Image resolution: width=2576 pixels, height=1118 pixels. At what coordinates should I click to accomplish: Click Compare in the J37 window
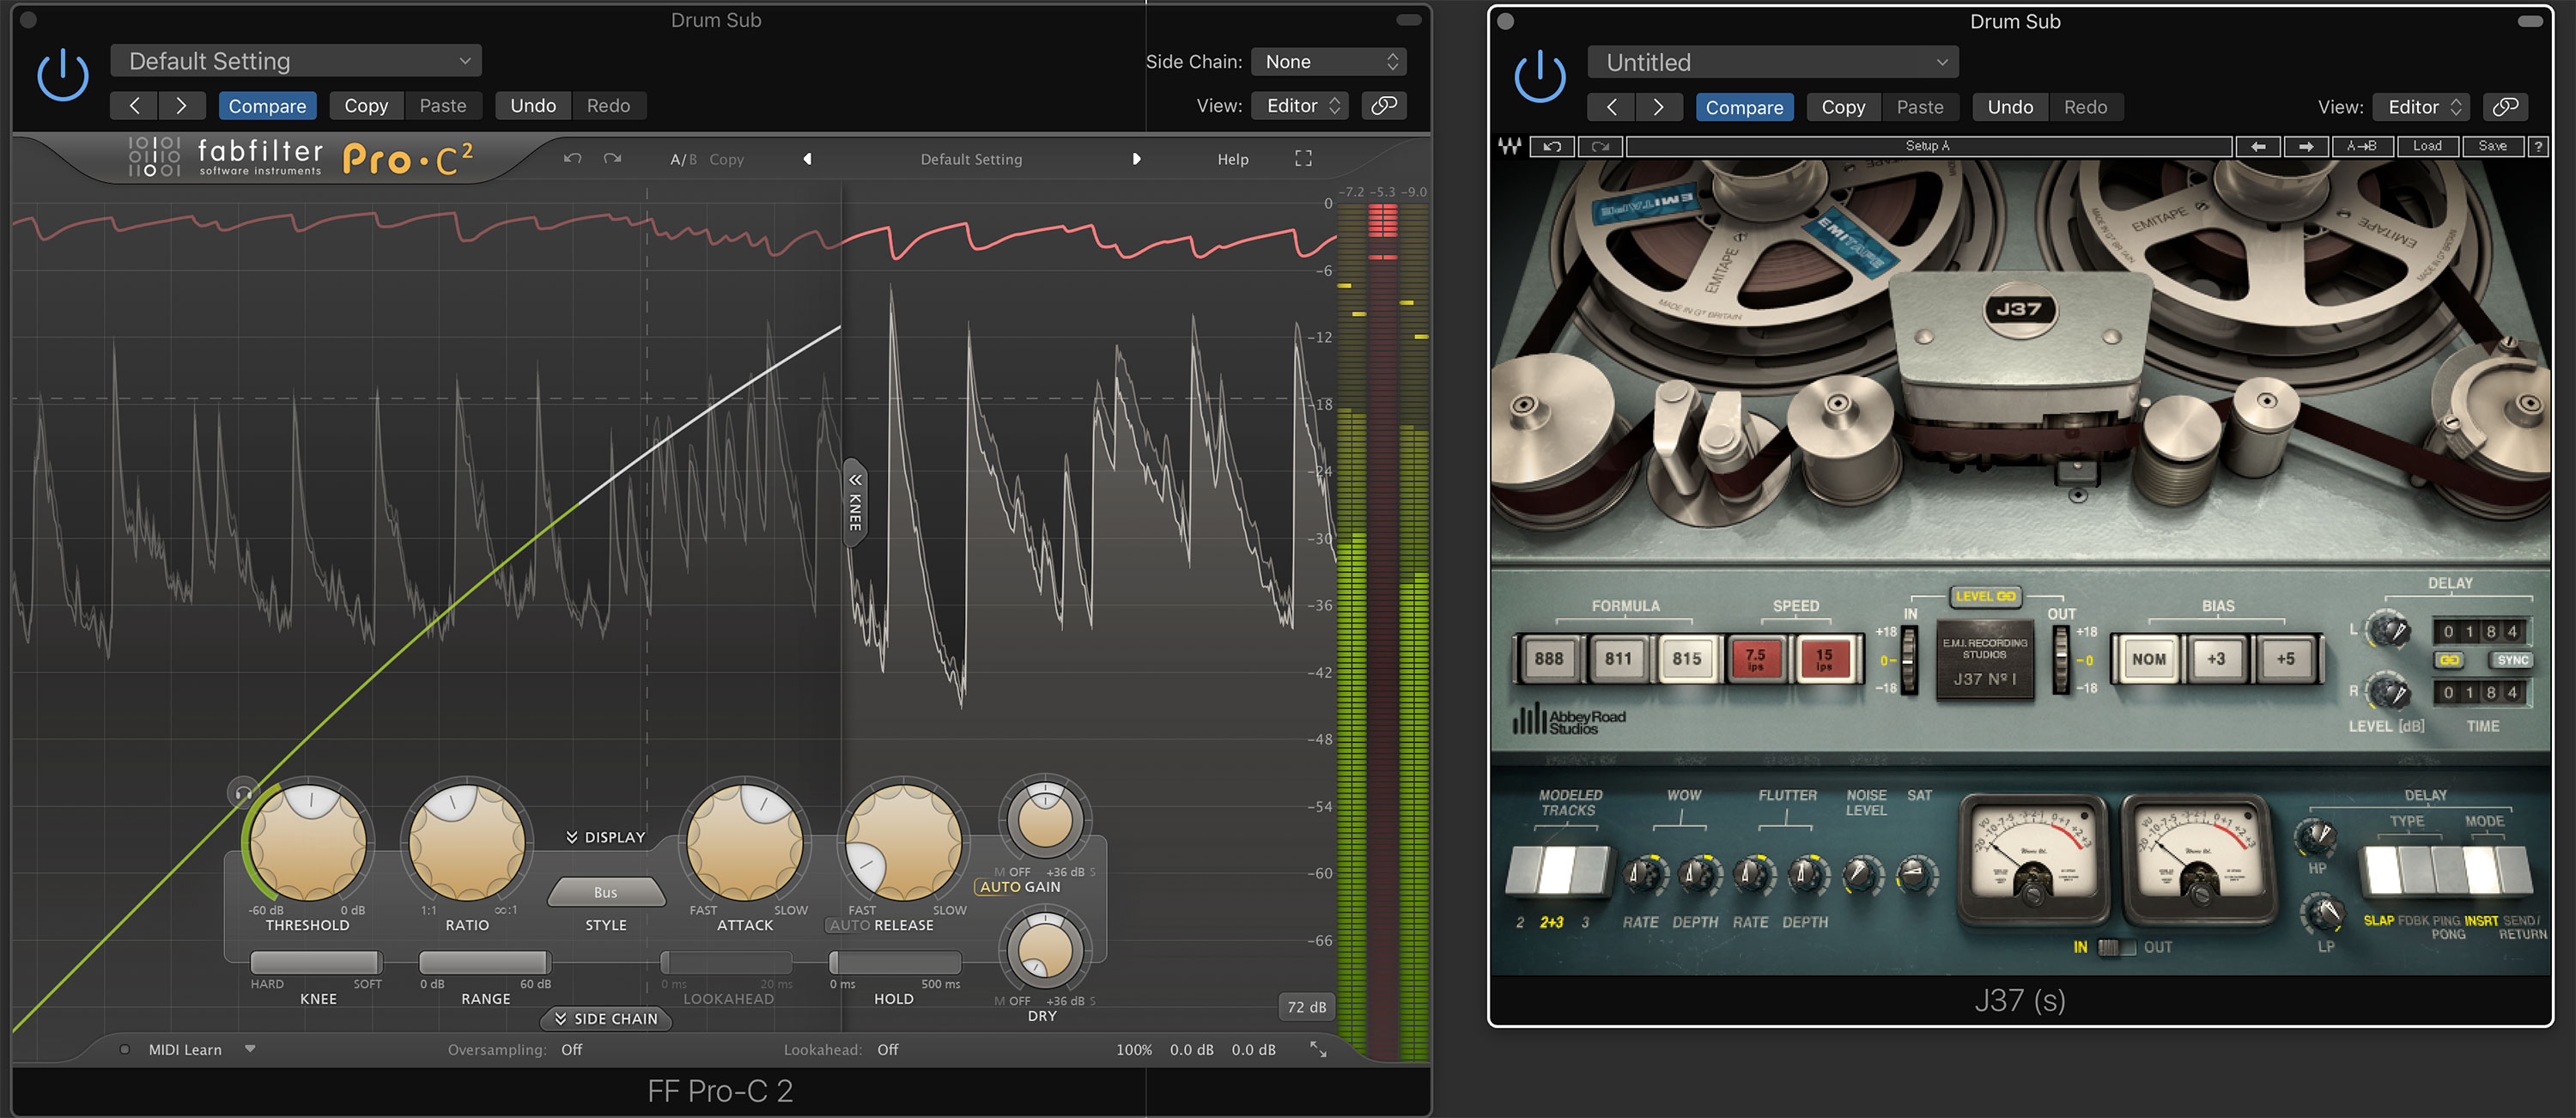[x=1744, y=106]
